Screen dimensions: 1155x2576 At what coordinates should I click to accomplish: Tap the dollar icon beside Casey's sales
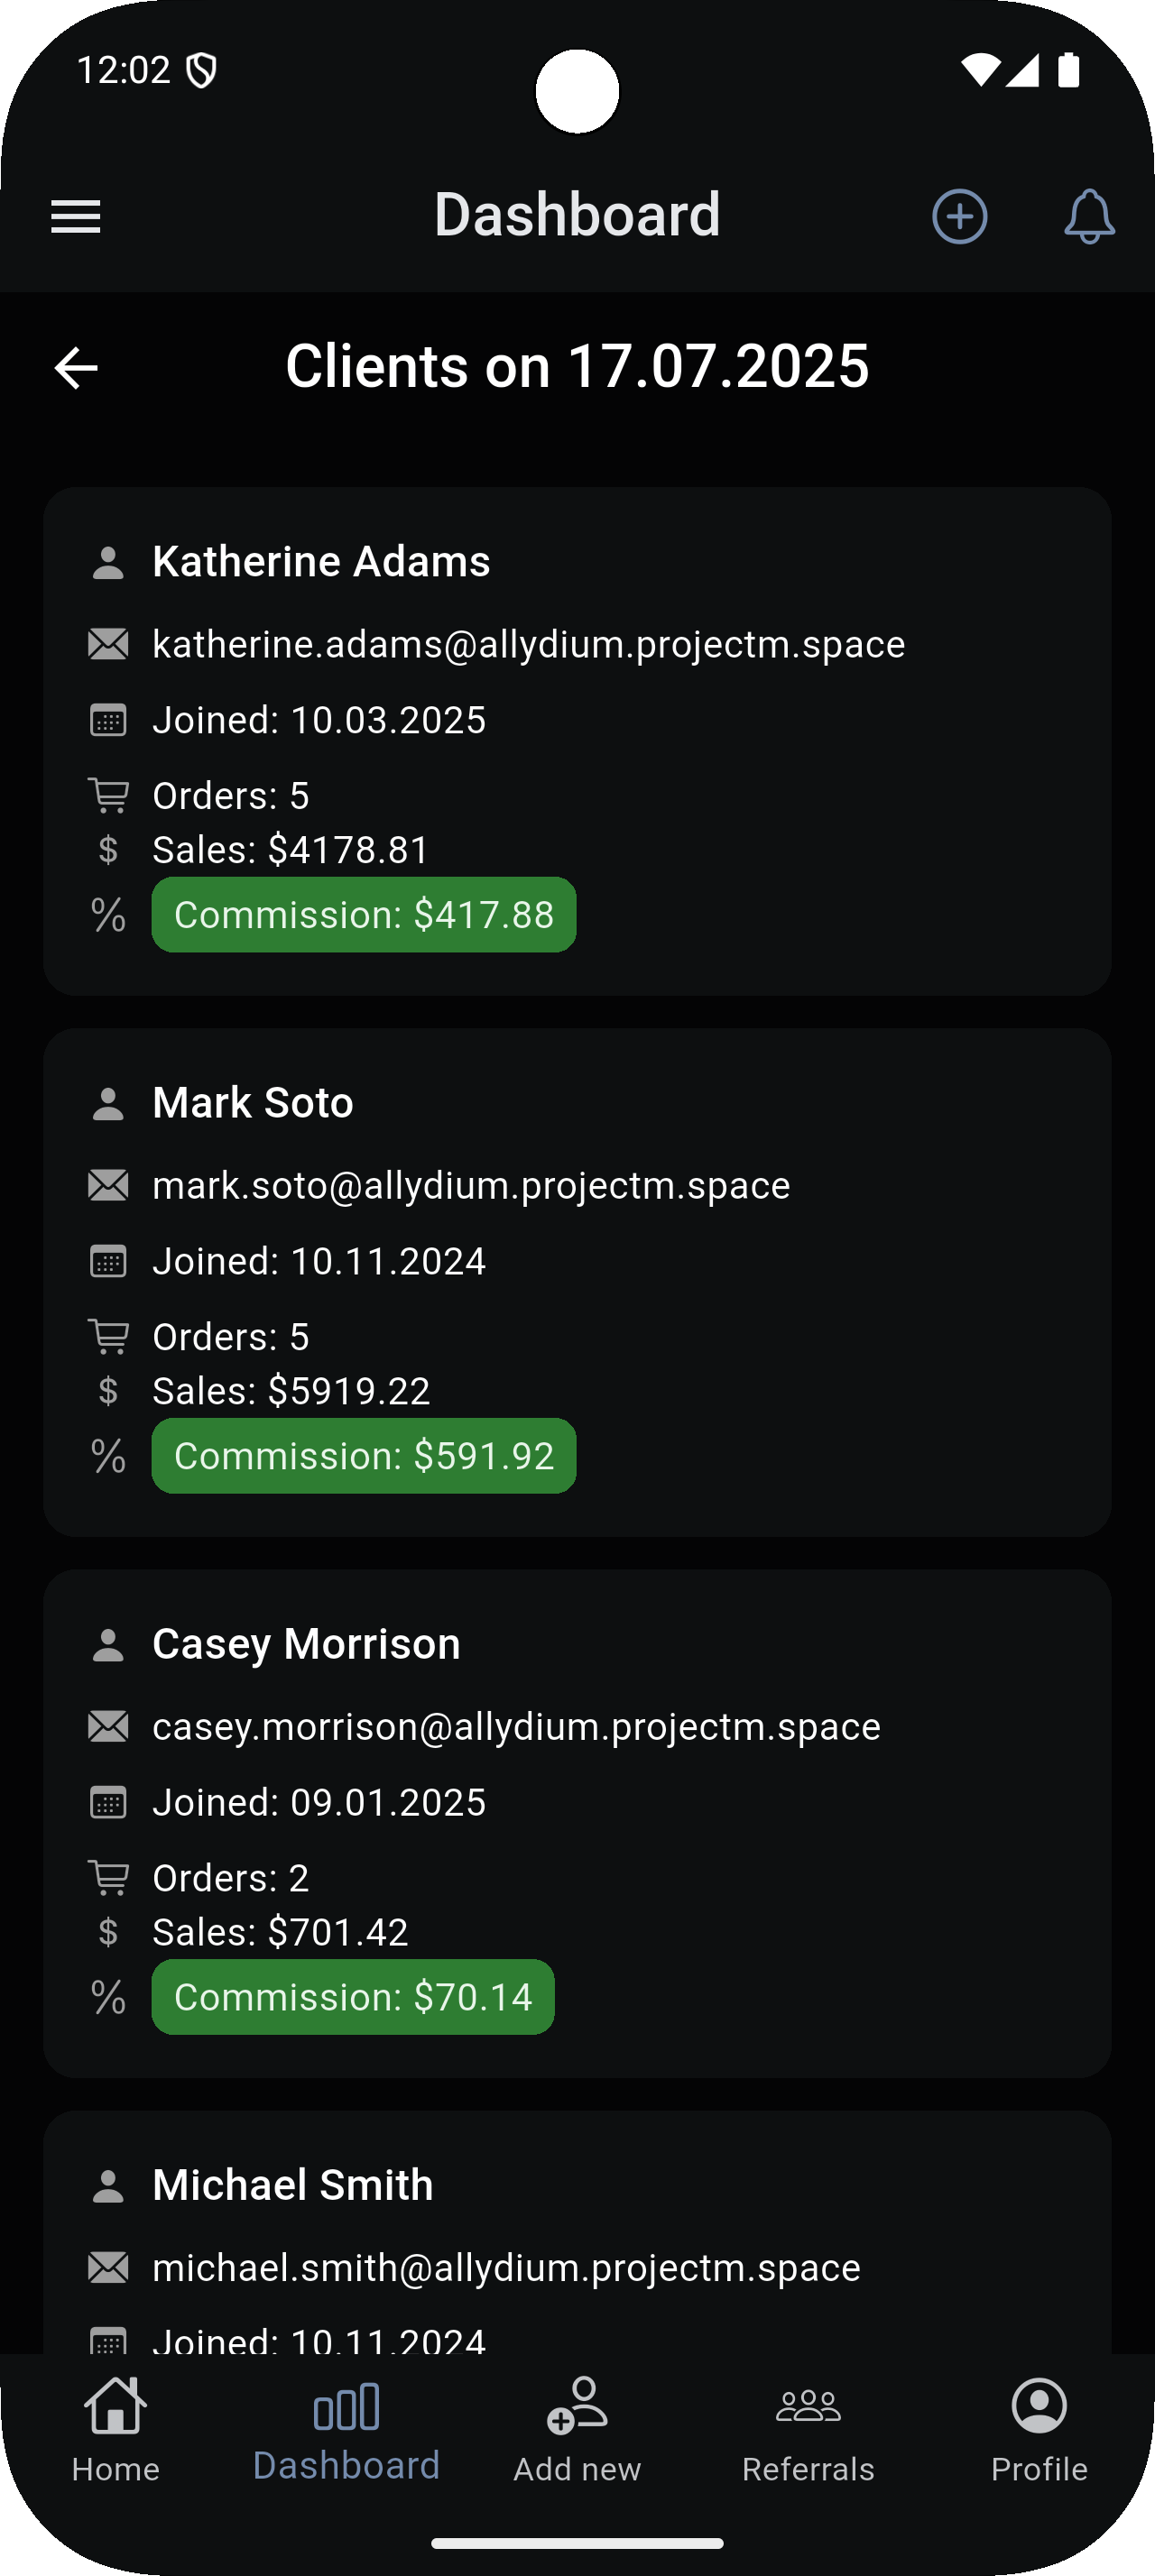(108, 1932)
